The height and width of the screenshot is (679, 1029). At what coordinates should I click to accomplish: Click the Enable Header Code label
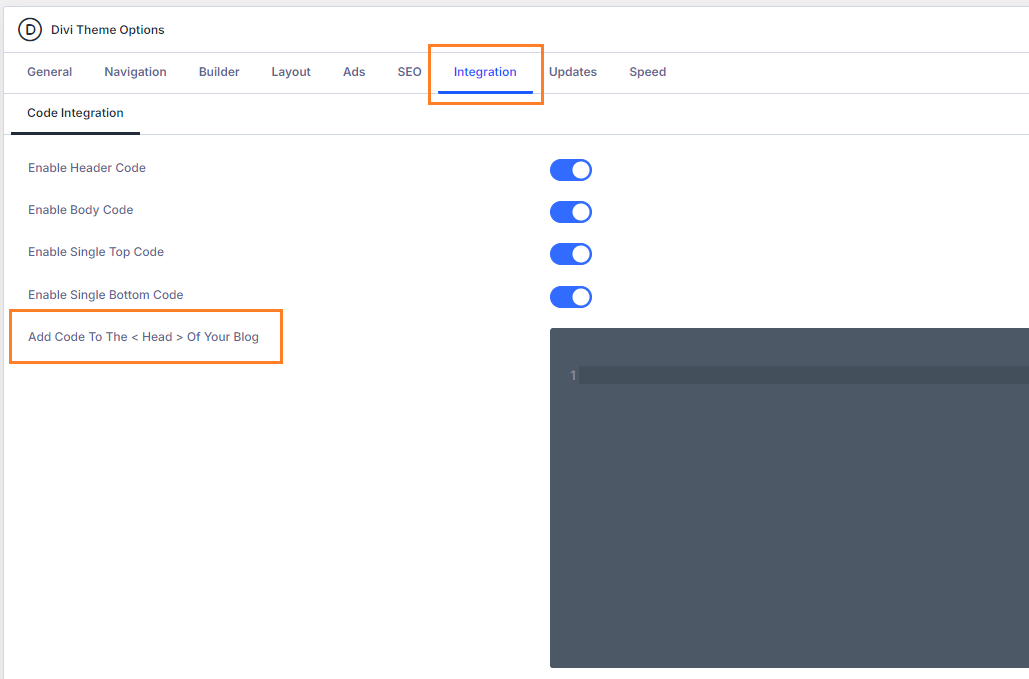pos(87,168)
